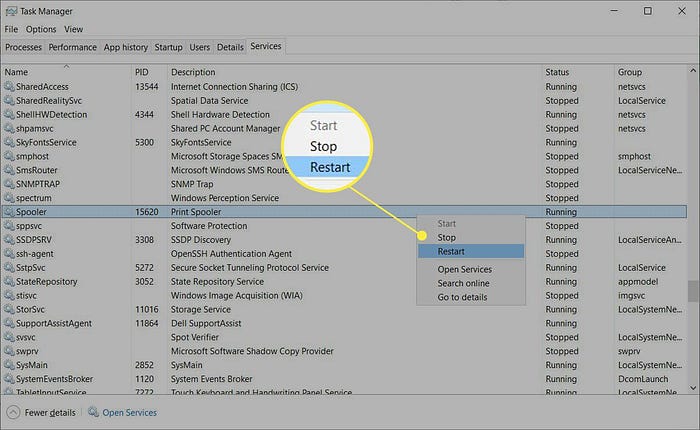Screen dimensions: 700x430
Task: Choose Open Services in the context menu
Action: [471, 269]
